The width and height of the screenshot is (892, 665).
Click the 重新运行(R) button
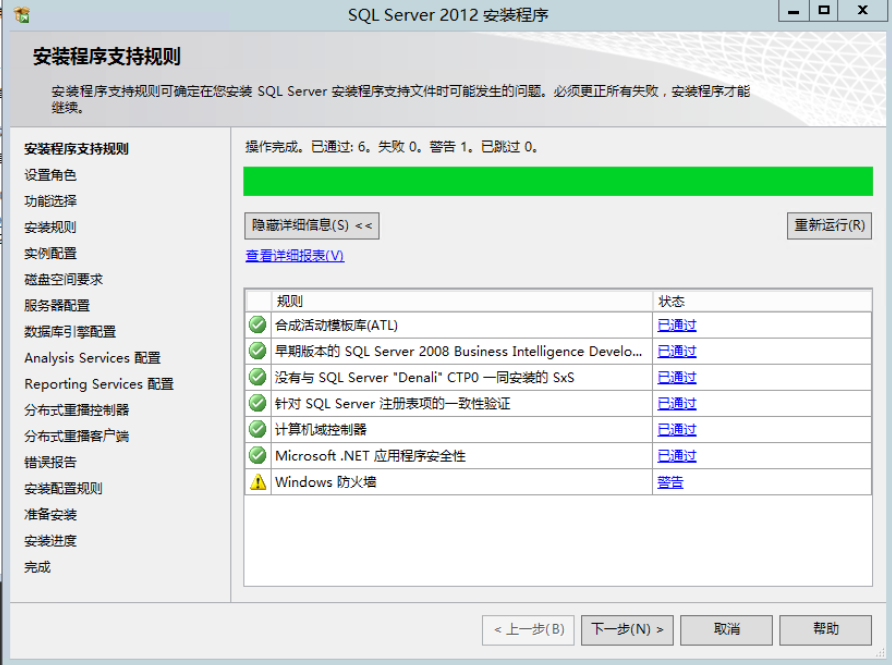829,226
